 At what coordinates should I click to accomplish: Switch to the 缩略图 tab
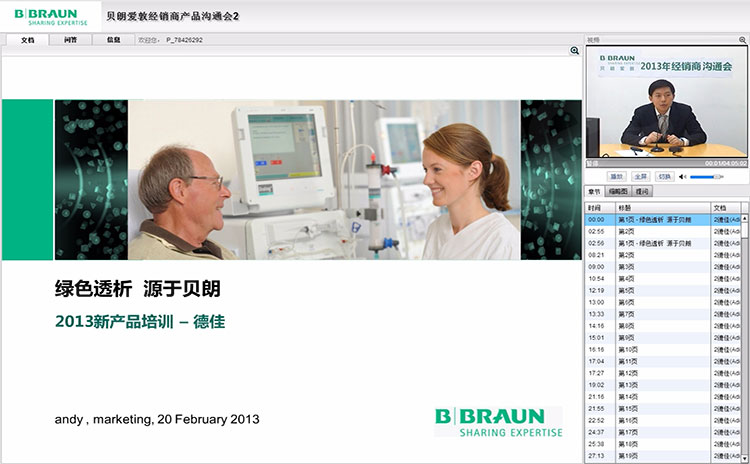[x=618, y=191]
